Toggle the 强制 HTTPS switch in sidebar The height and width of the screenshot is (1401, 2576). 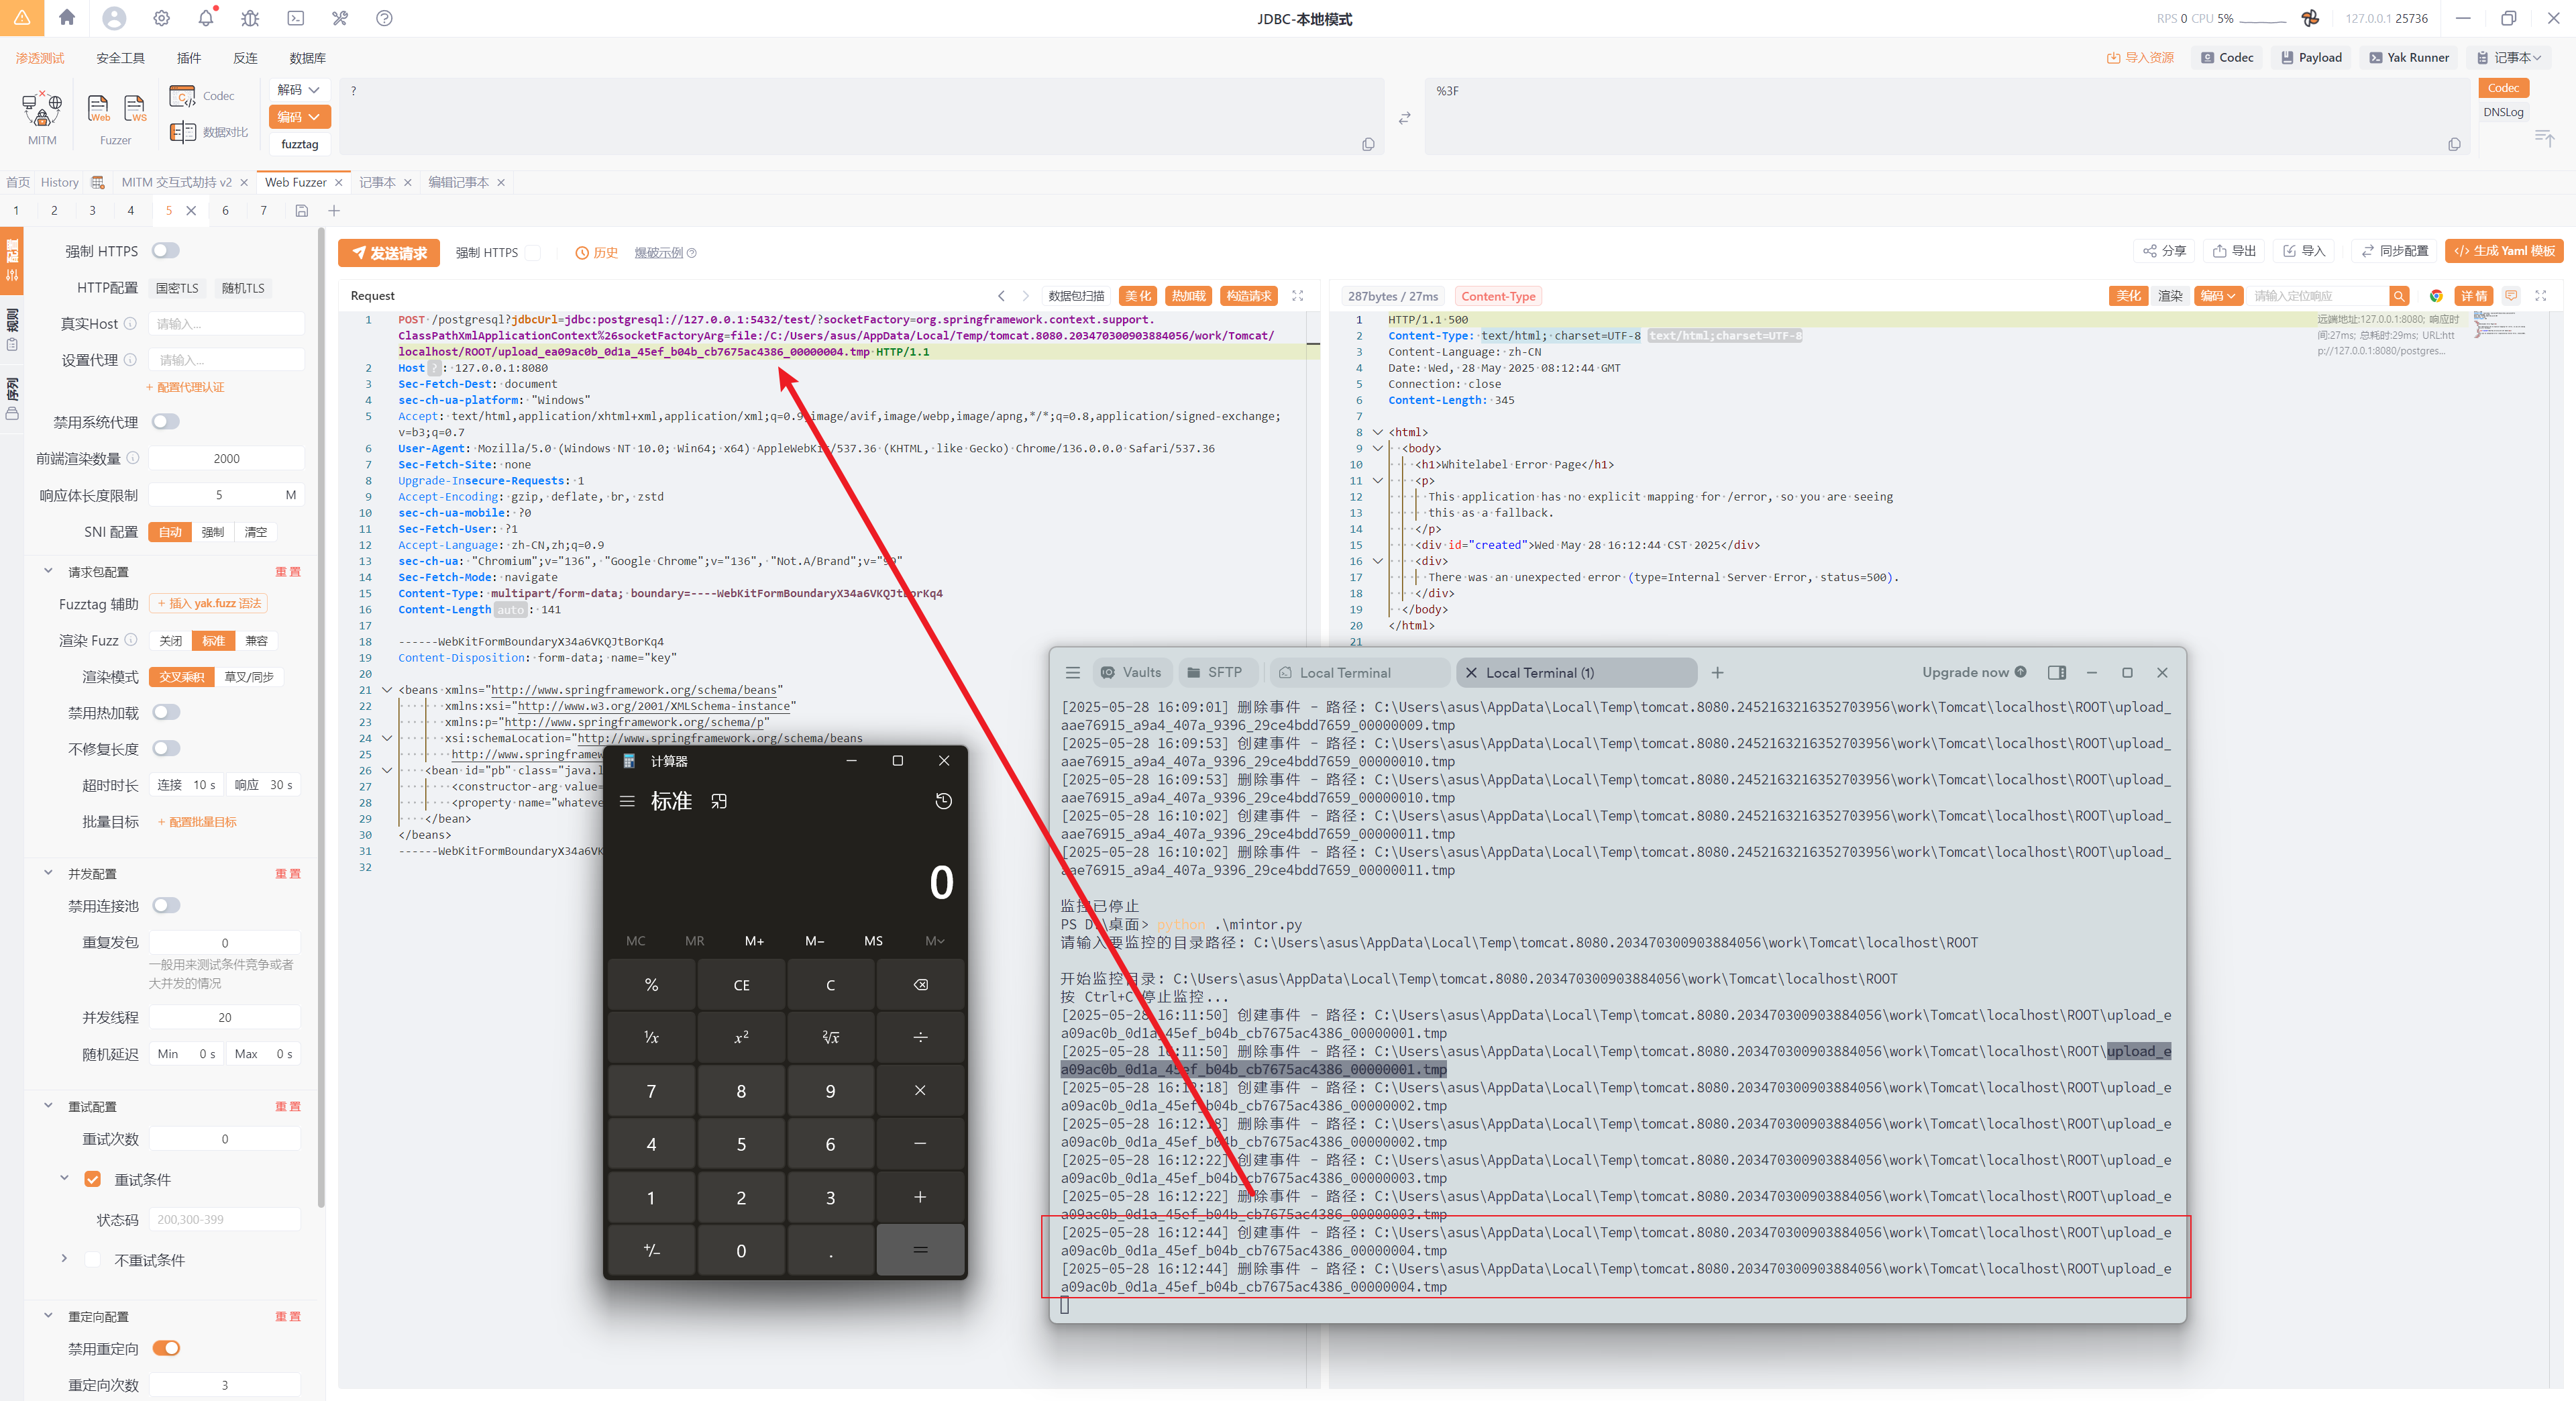(x=166, y=251)
